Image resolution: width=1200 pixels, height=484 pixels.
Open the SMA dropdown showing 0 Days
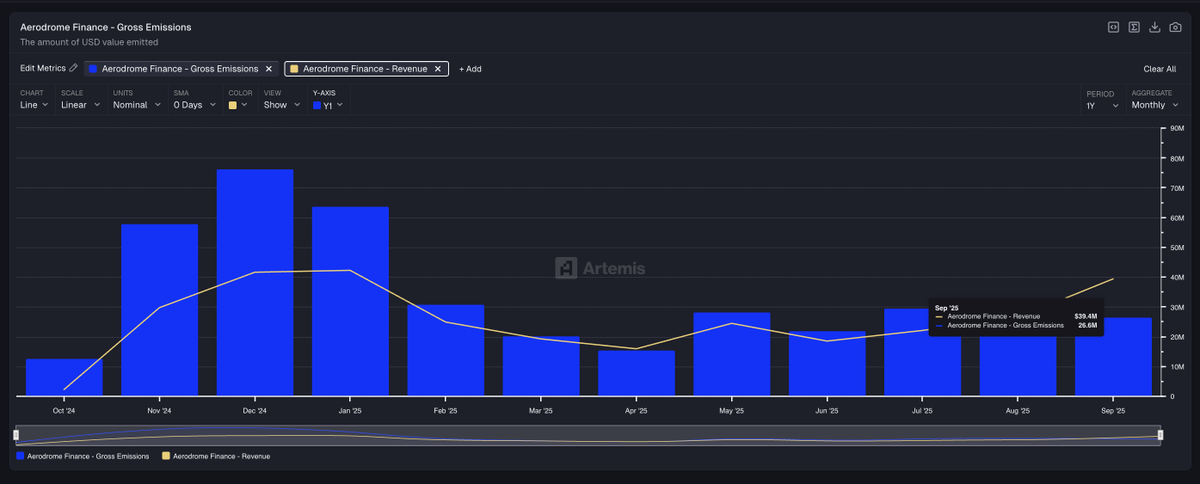[x=193, y=105]
